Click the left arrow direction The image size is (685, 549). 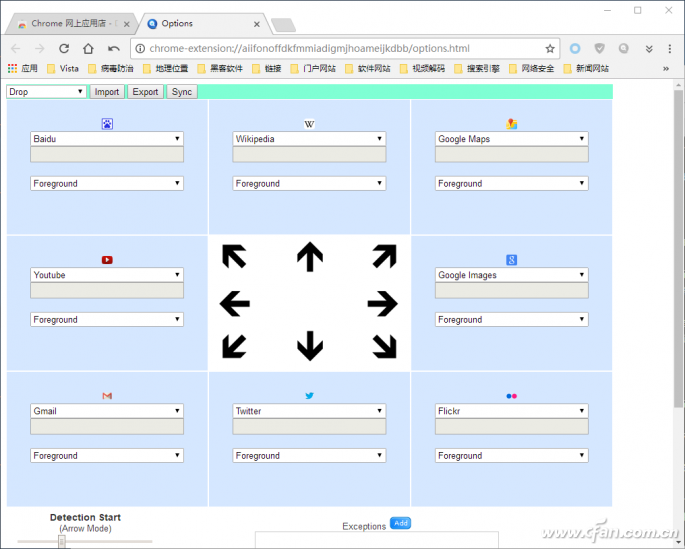(x=235, y=304)
